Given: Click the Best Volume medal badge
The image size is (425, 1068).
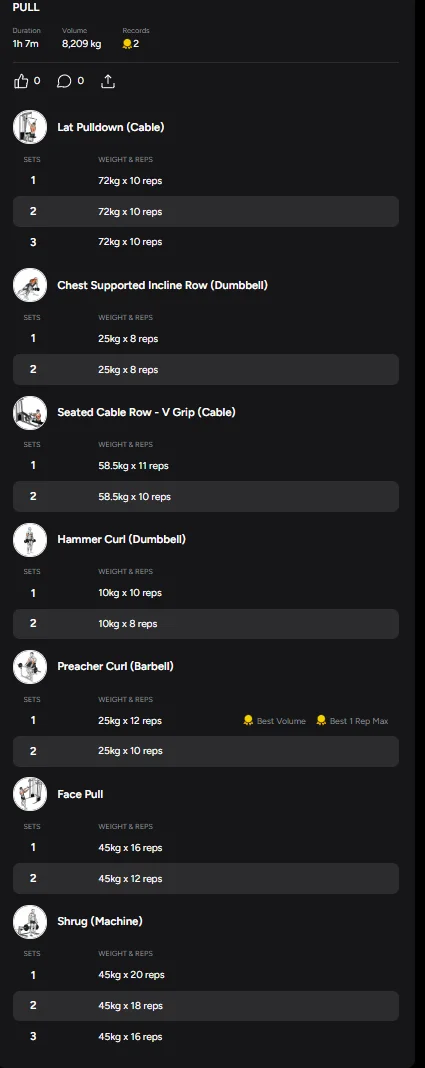Looking at the screenshot, I should 274,721.
